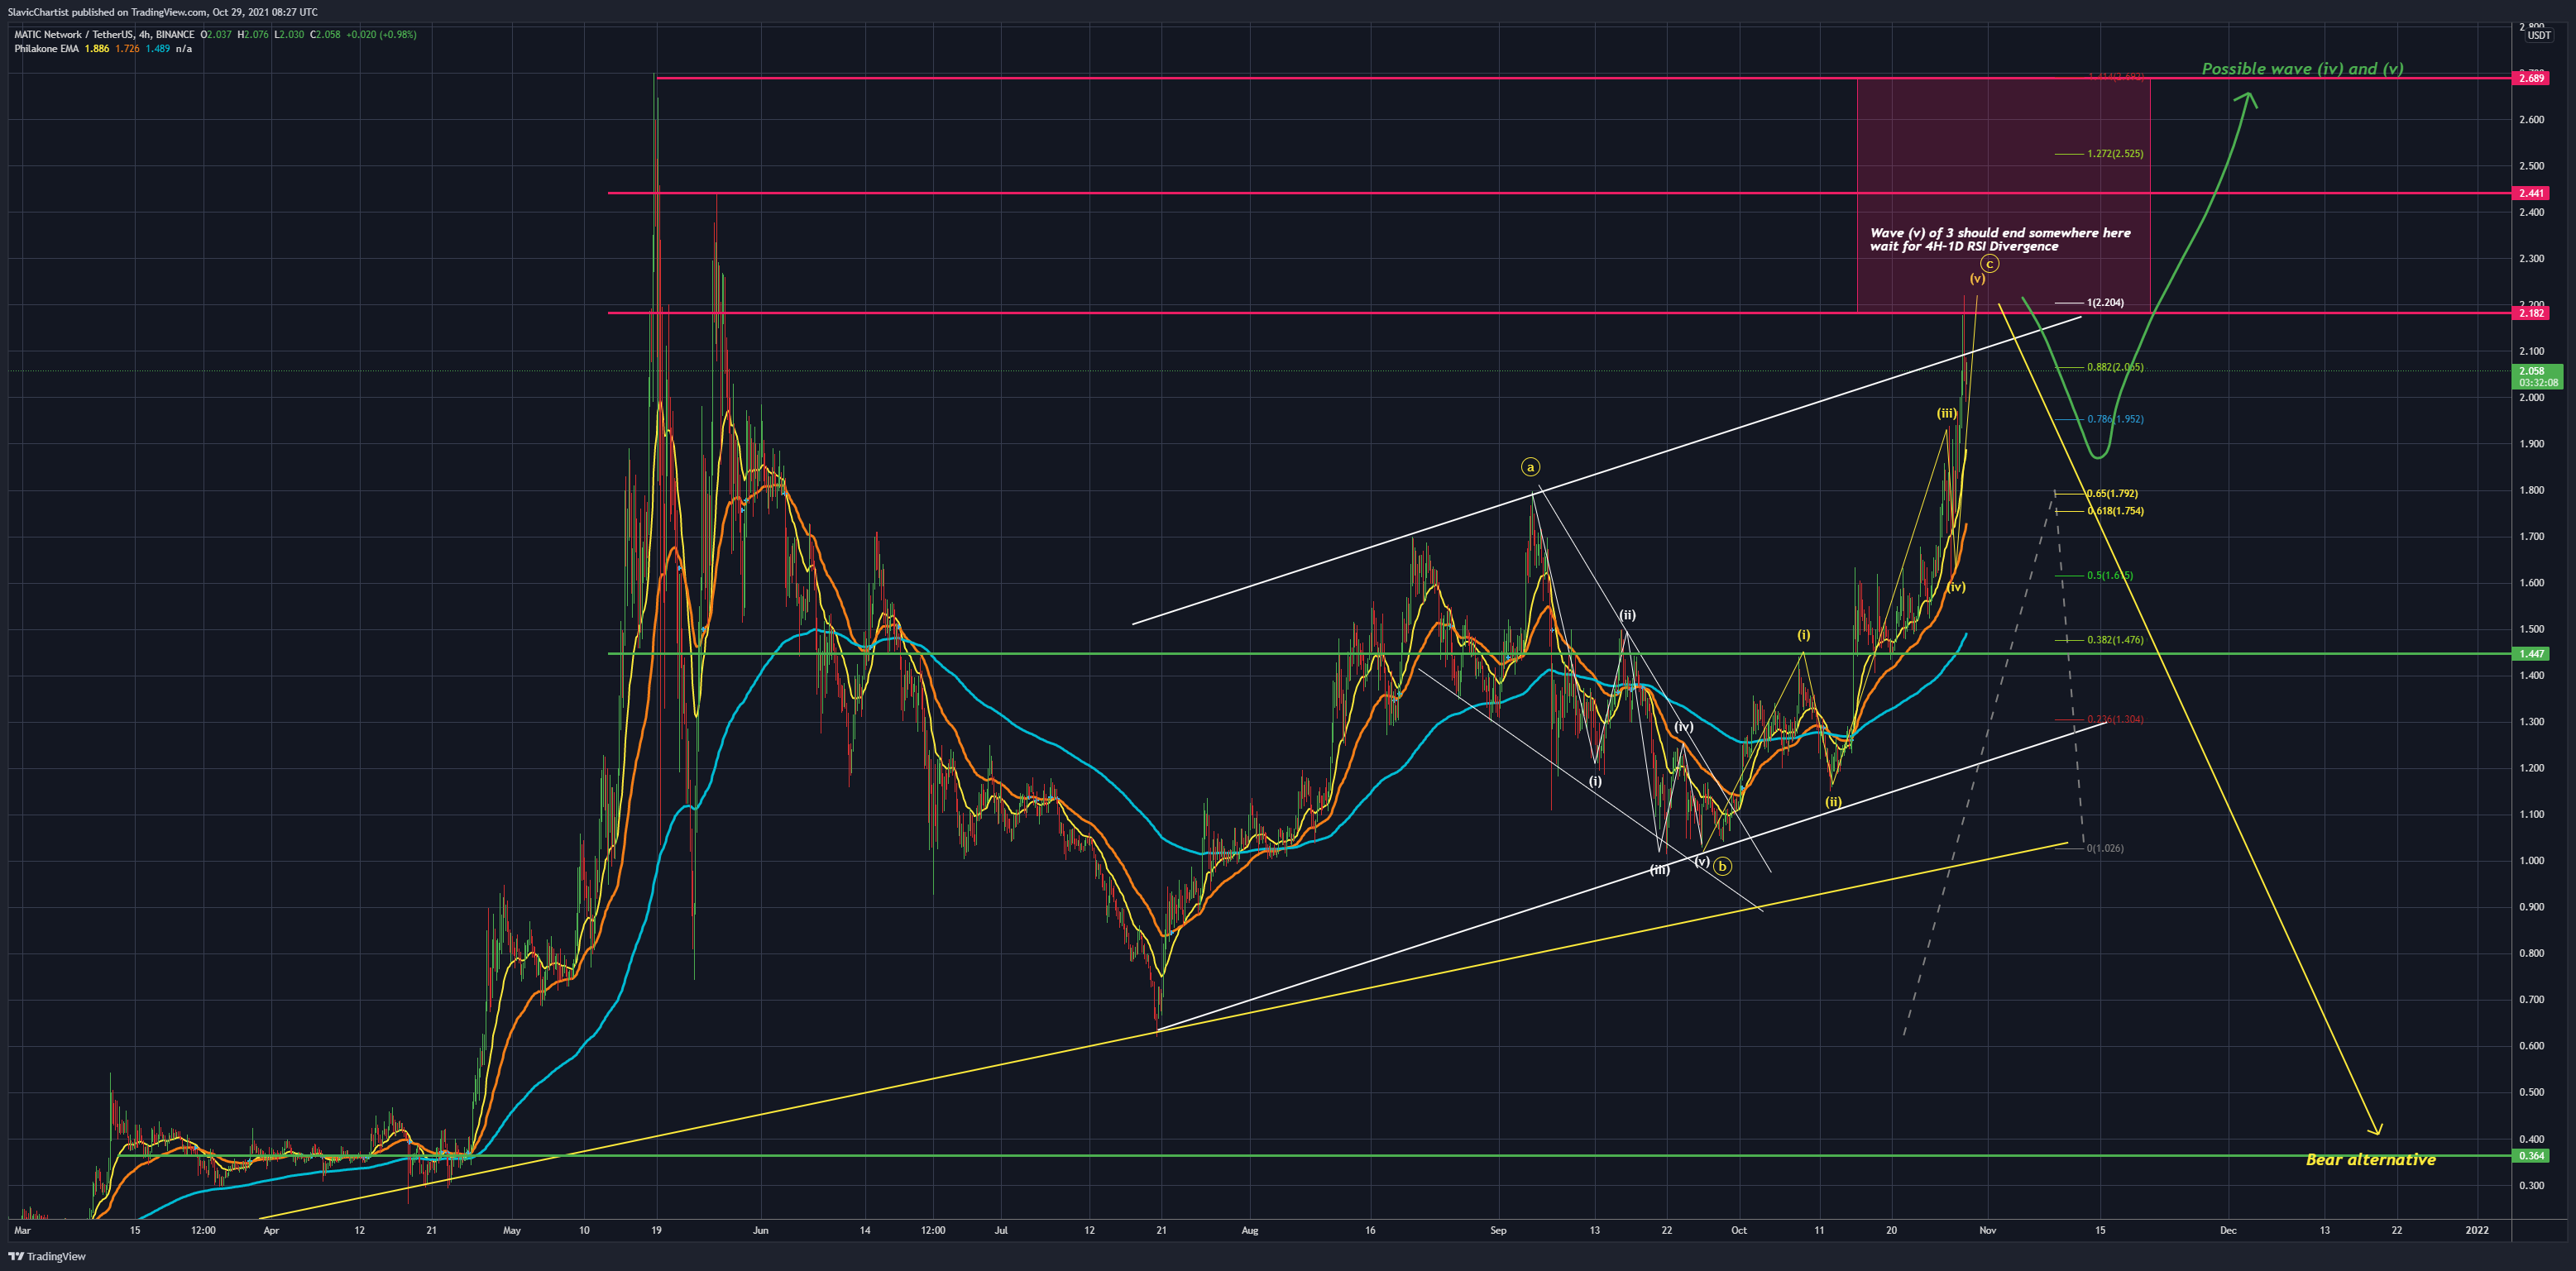Select the circled 'c' wave marker
Image resolution: width=2576 pixels, height=1271 pixels.
[x=1990, y=264]
